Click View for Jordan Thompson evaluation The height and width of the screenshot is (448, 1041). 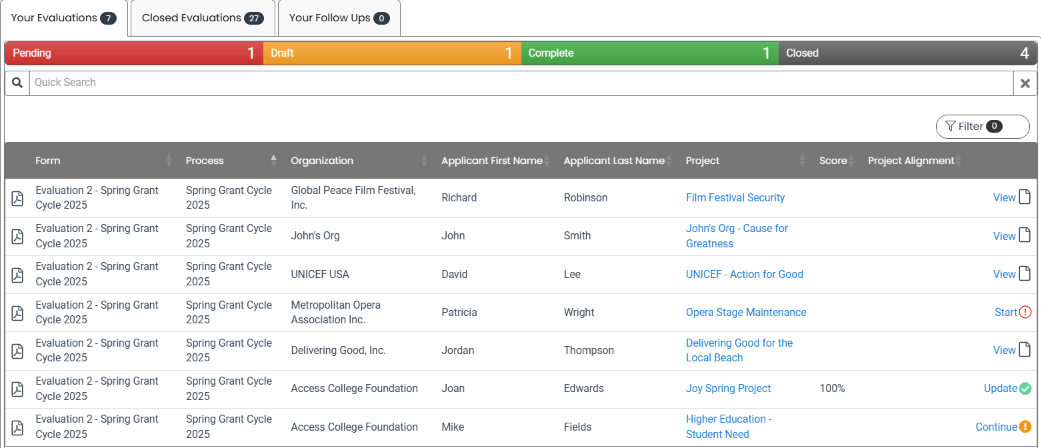coord(1004,350)
